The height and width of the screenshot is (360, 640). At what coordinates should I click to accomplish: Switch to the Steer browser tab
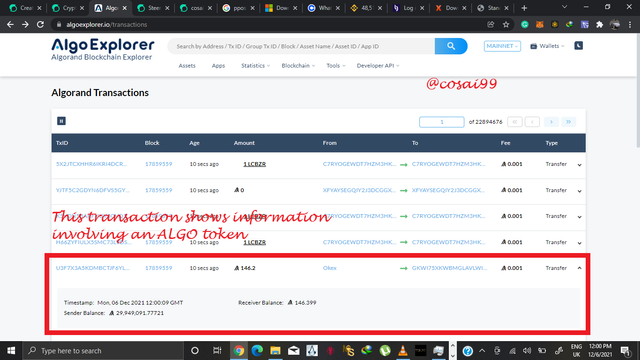tap(153, 8)
